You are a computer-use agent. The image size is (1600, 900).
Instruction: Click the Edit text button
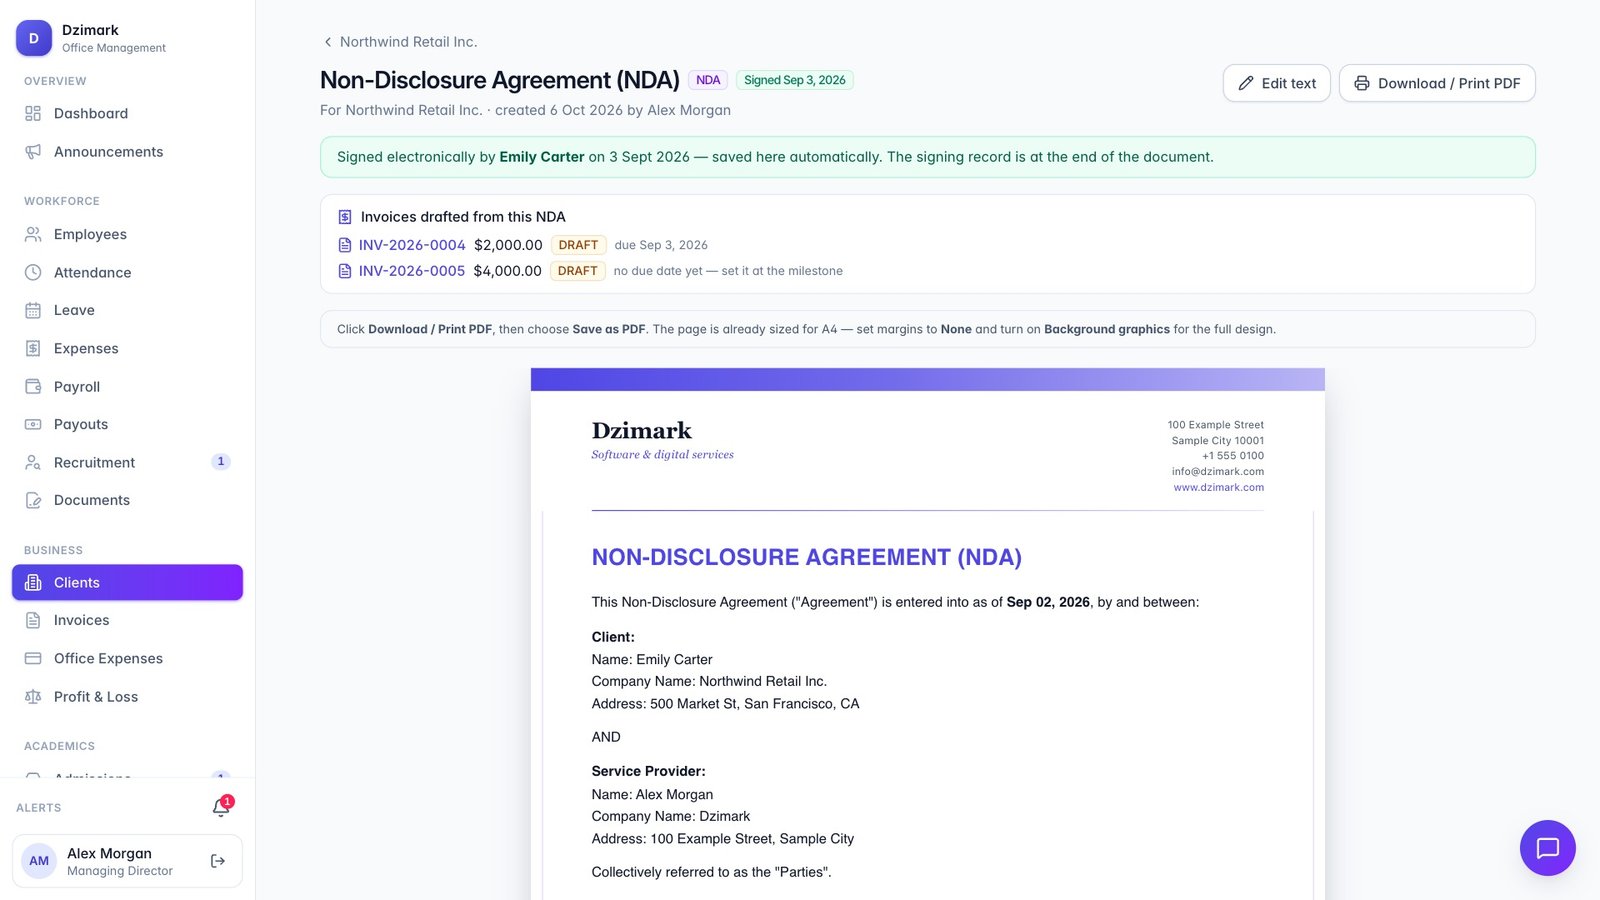(x=1277, y=83)
